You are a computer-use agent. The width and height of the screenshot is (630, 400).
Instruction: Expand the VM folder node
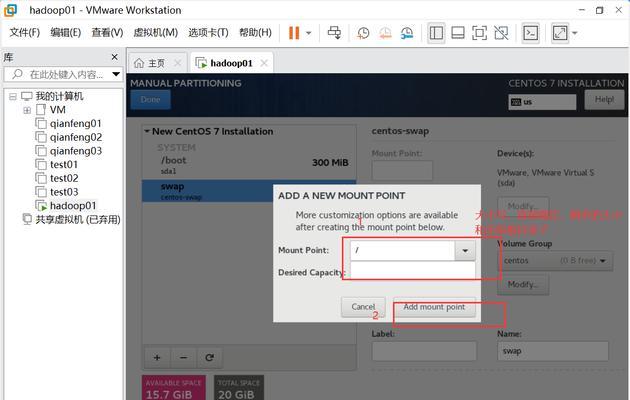(27, 110)
